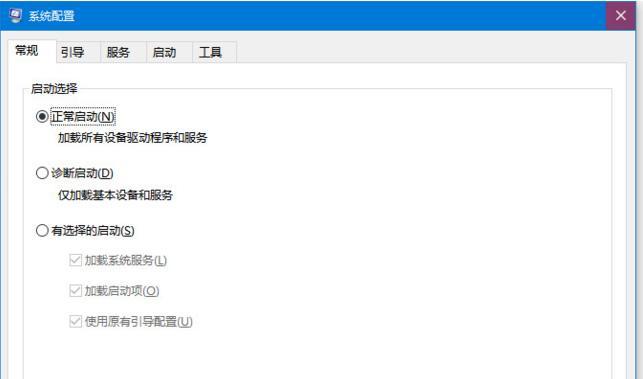Open the 工具 tab
This screenshot has height=379, width=643.
click(x=214, y=53)
